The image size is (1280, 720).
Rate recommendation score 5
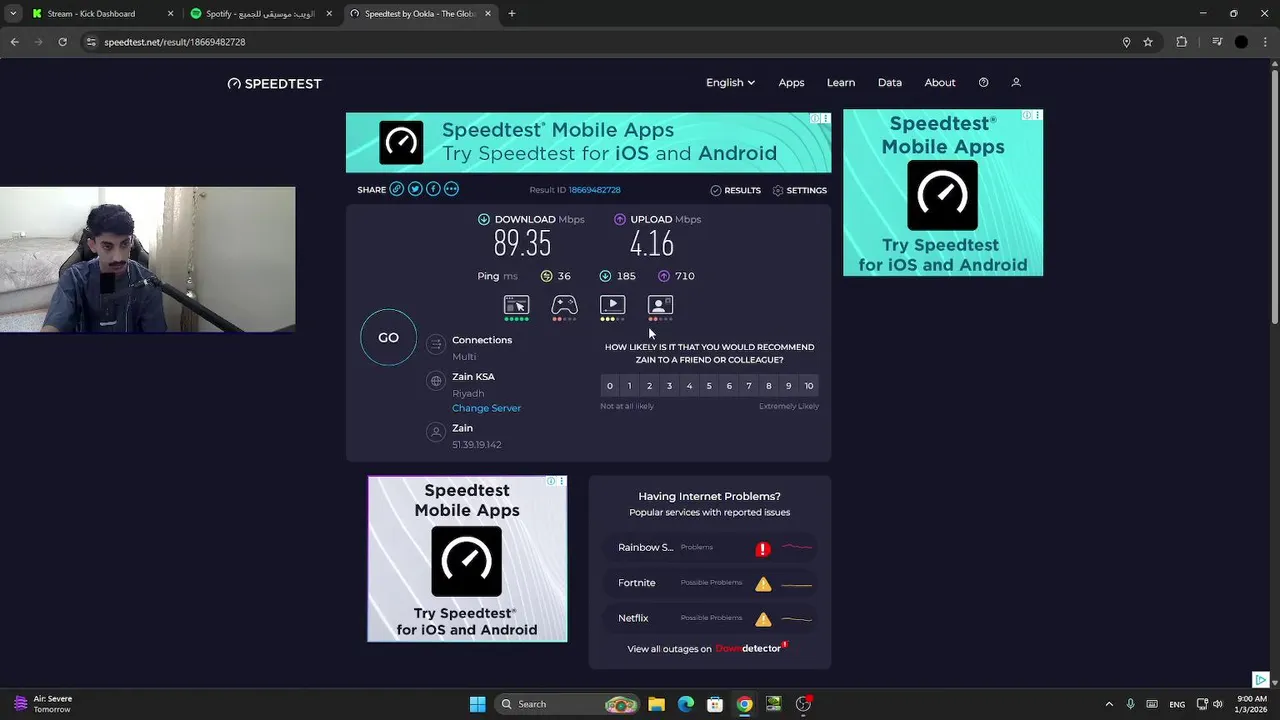pos(709,386)
